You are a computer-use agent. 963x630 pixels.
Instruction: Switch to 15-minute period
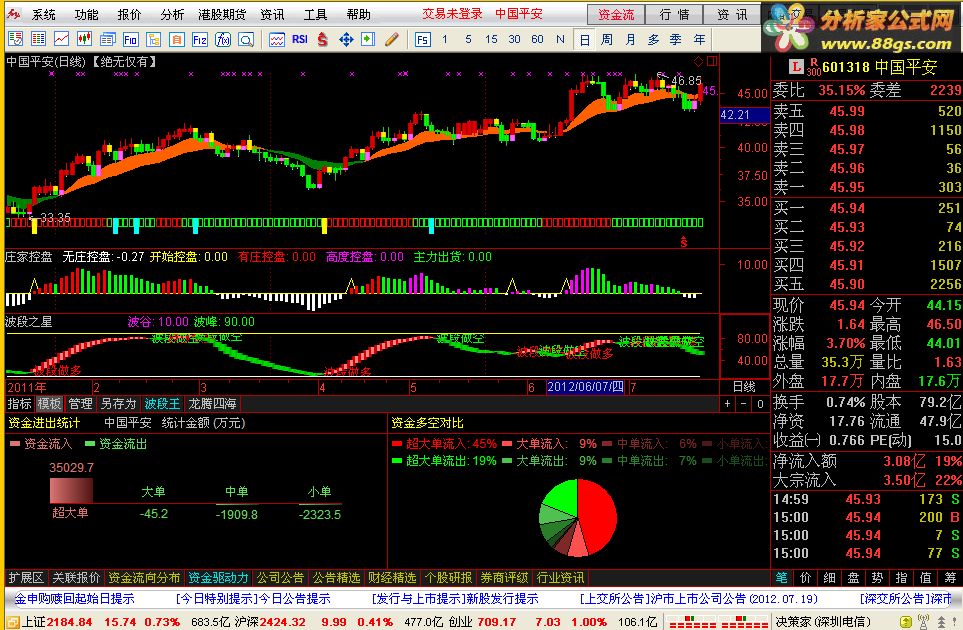tap(491, 39)
